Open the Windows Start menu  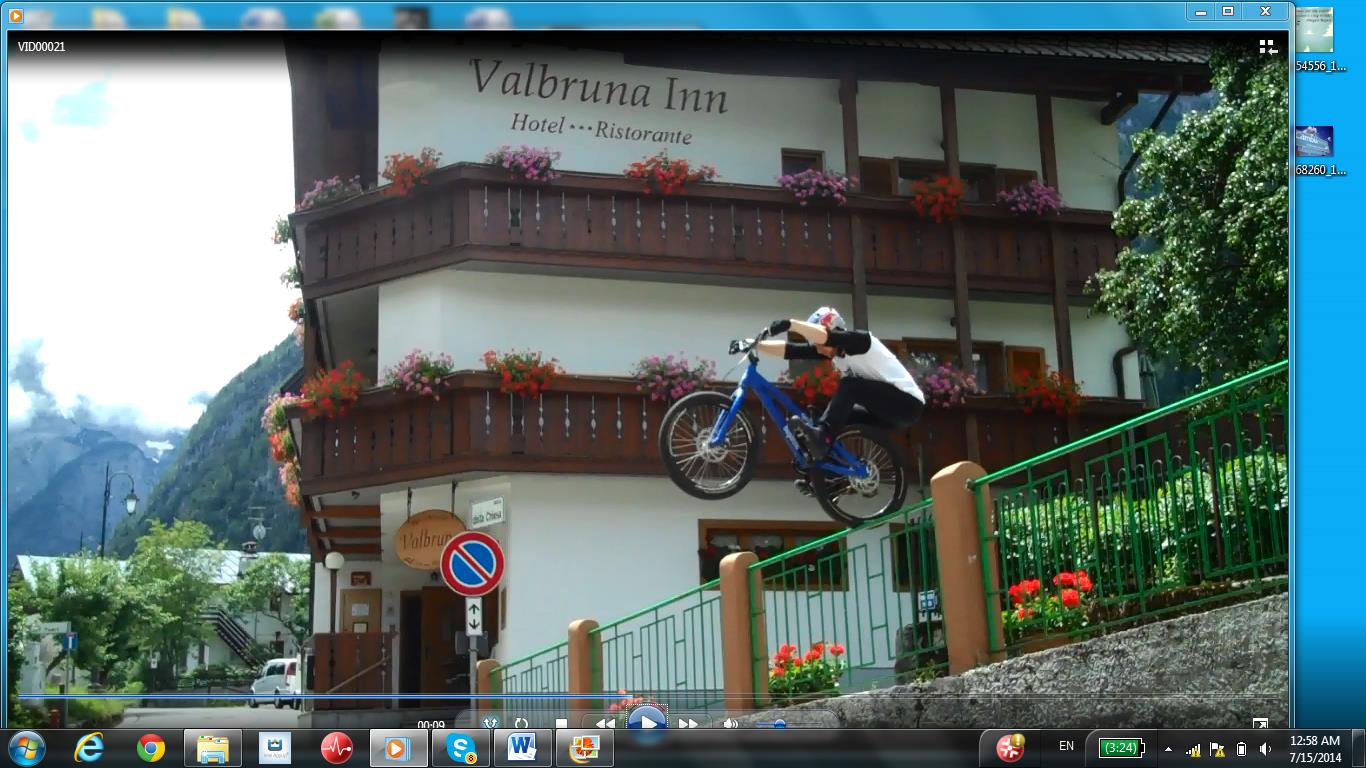coord(27,748)
